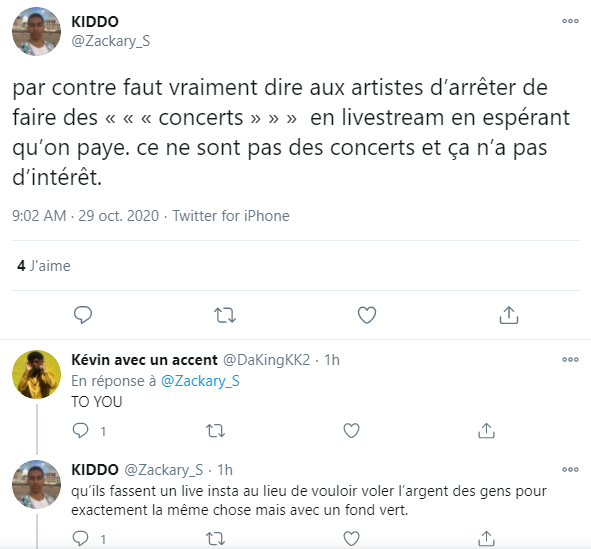The height and width of the screenshot is (549, 591).
Task: Open more options on KIDDO's reply
Action: [x=570, y=469]
